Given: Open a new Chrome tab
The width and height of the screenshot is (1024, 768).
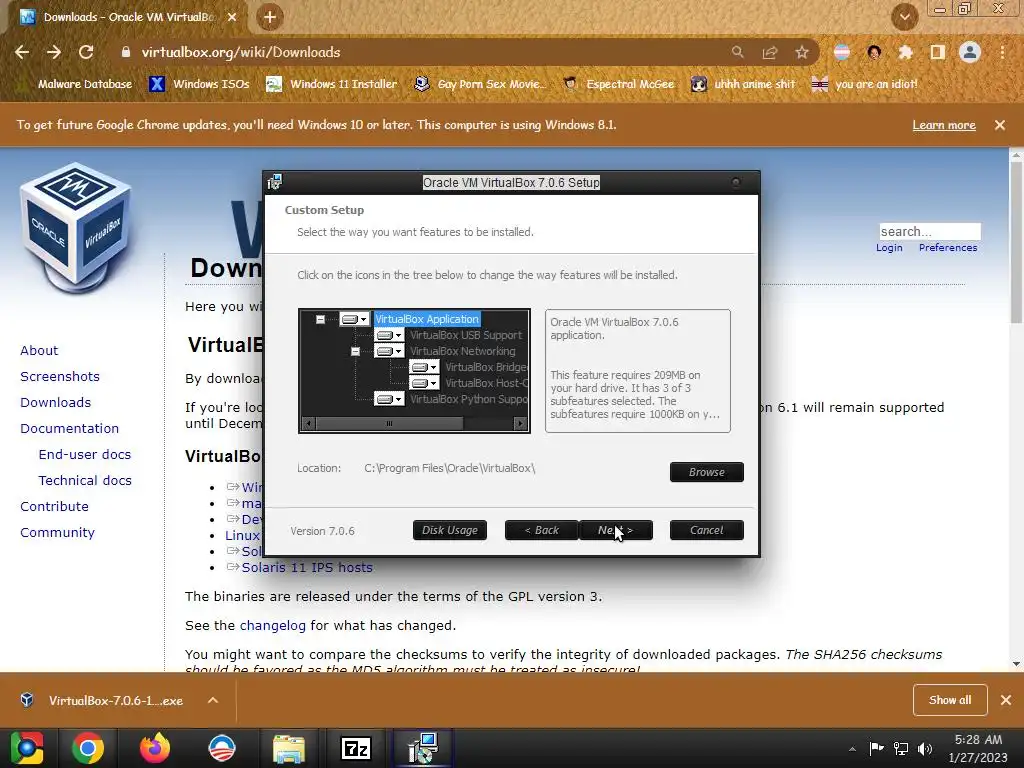Looking at the screenshot, I should (x=270, y=17).
